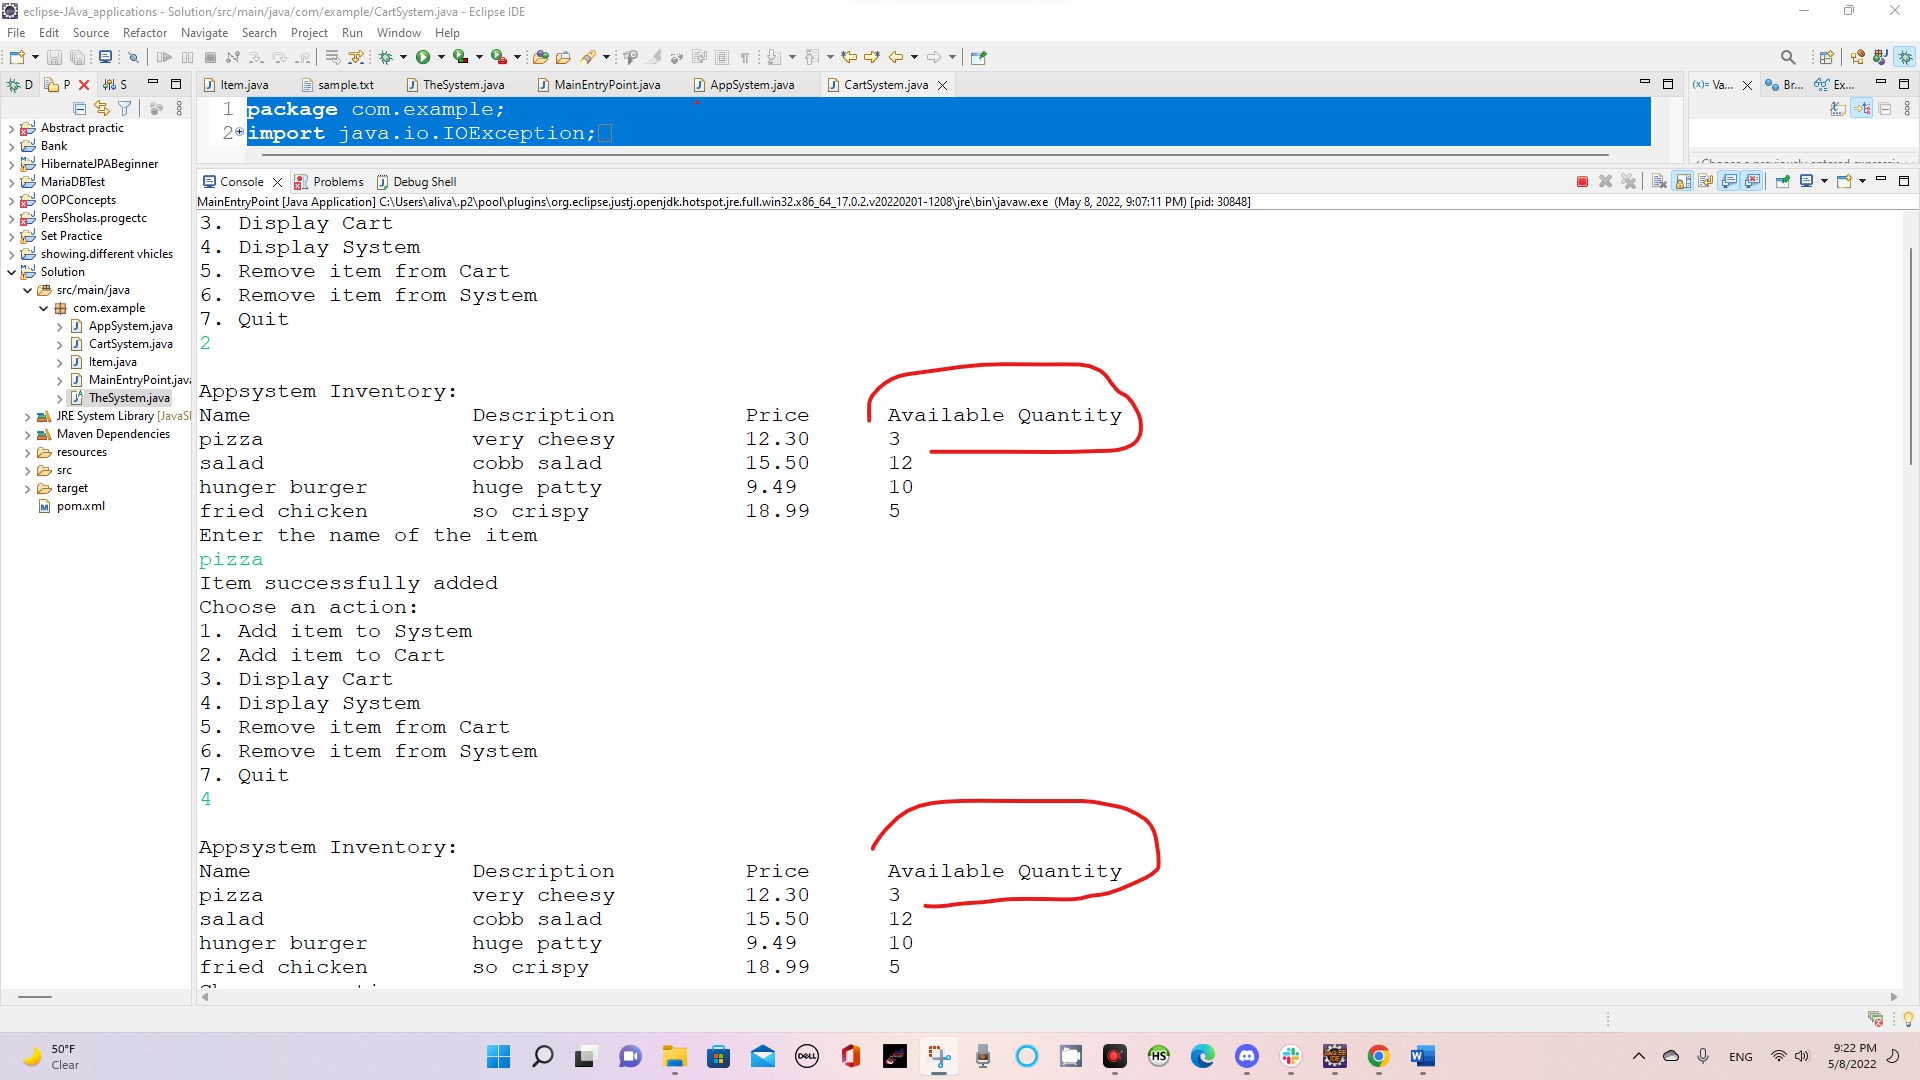Click the Filter icon in Package Explorer
This screenshot has height=1080, width=1920.
(x=125, y=108)
